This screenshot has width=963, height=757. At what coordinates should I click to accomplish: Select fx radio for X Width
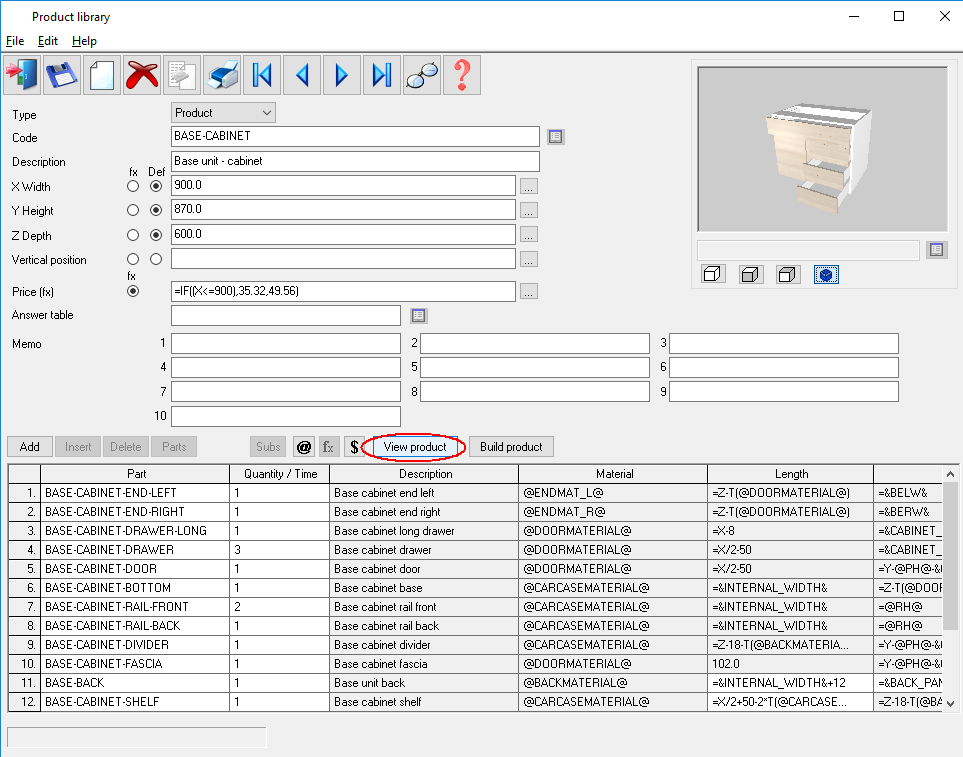point(133,186)
